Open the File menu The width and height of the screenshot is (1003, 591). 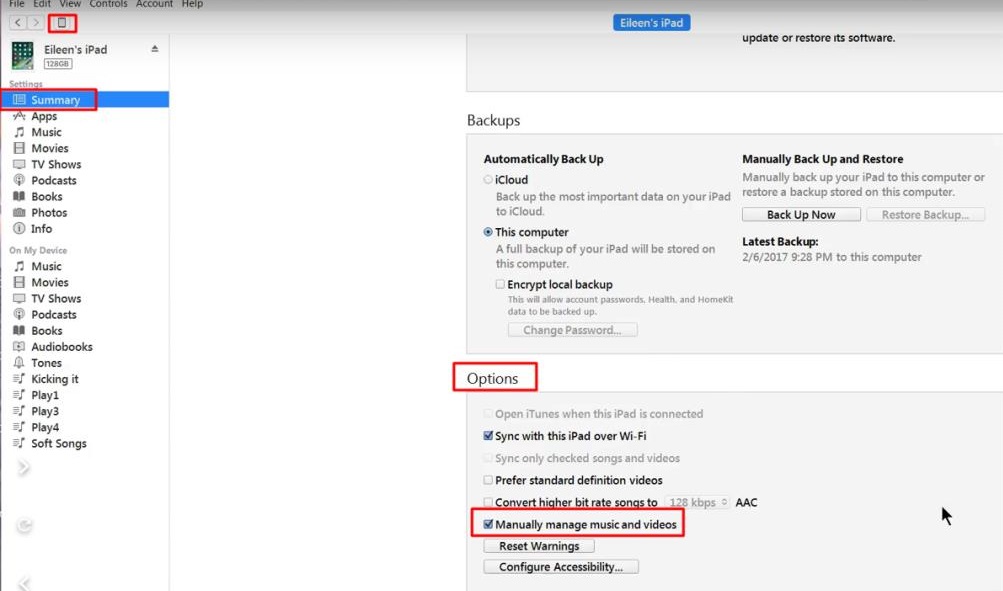coord(17,4)
